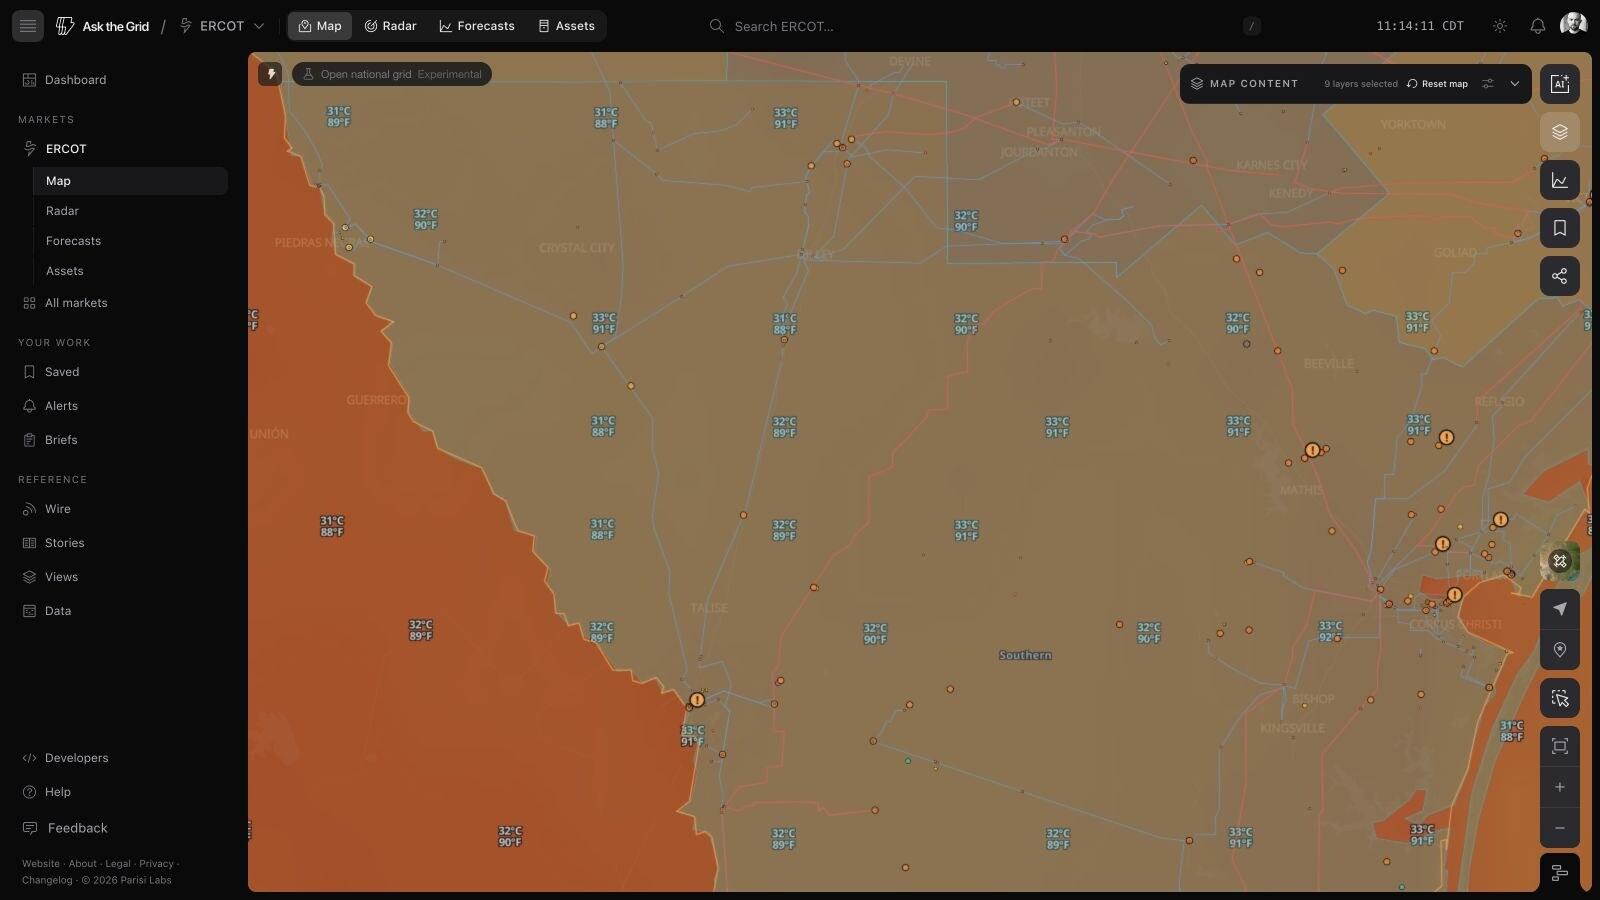Switch to the Map tab in top bar
Screen dimensions: 1600x900
320,26
